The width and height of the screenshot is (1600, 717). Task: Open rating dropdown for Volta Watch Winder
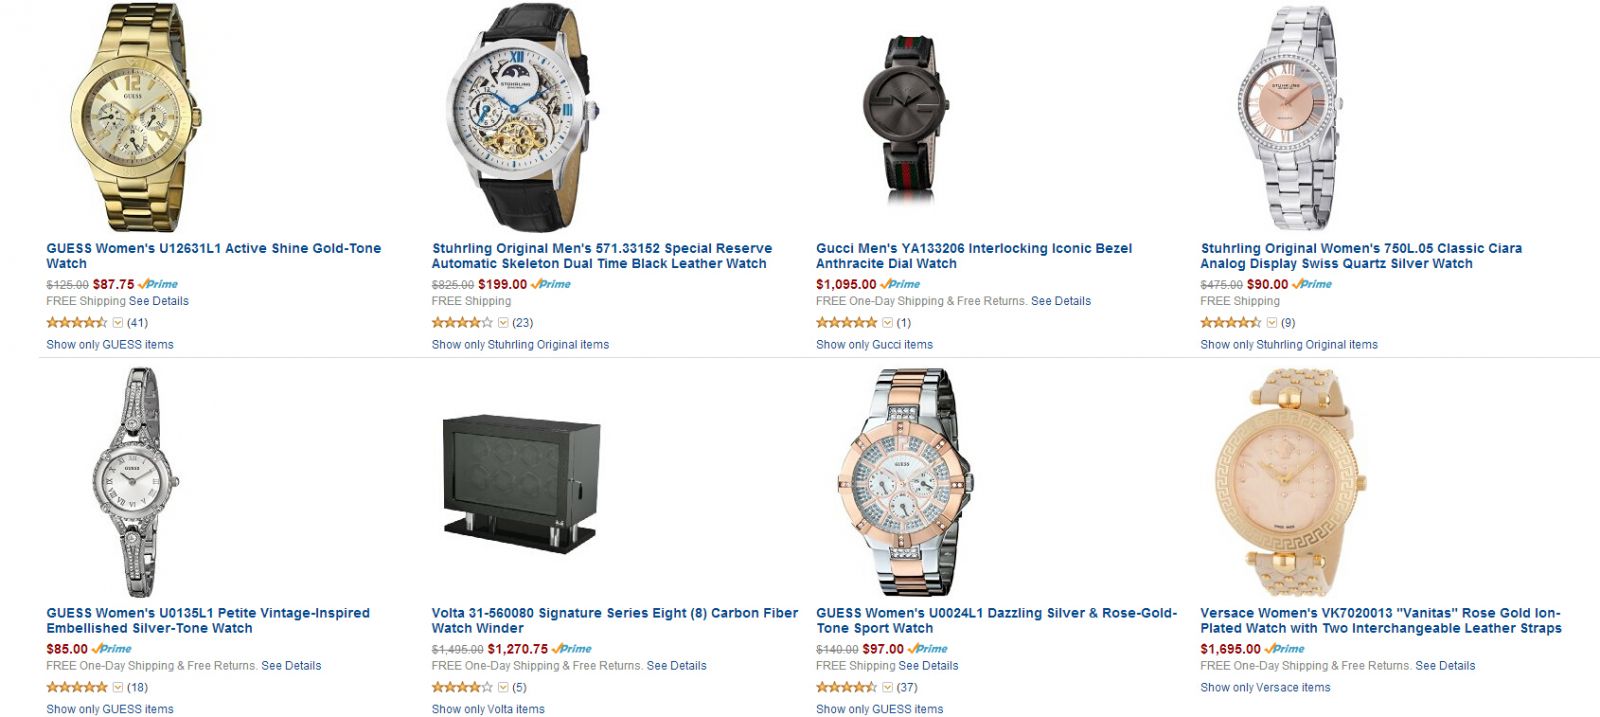click(503, 688)
